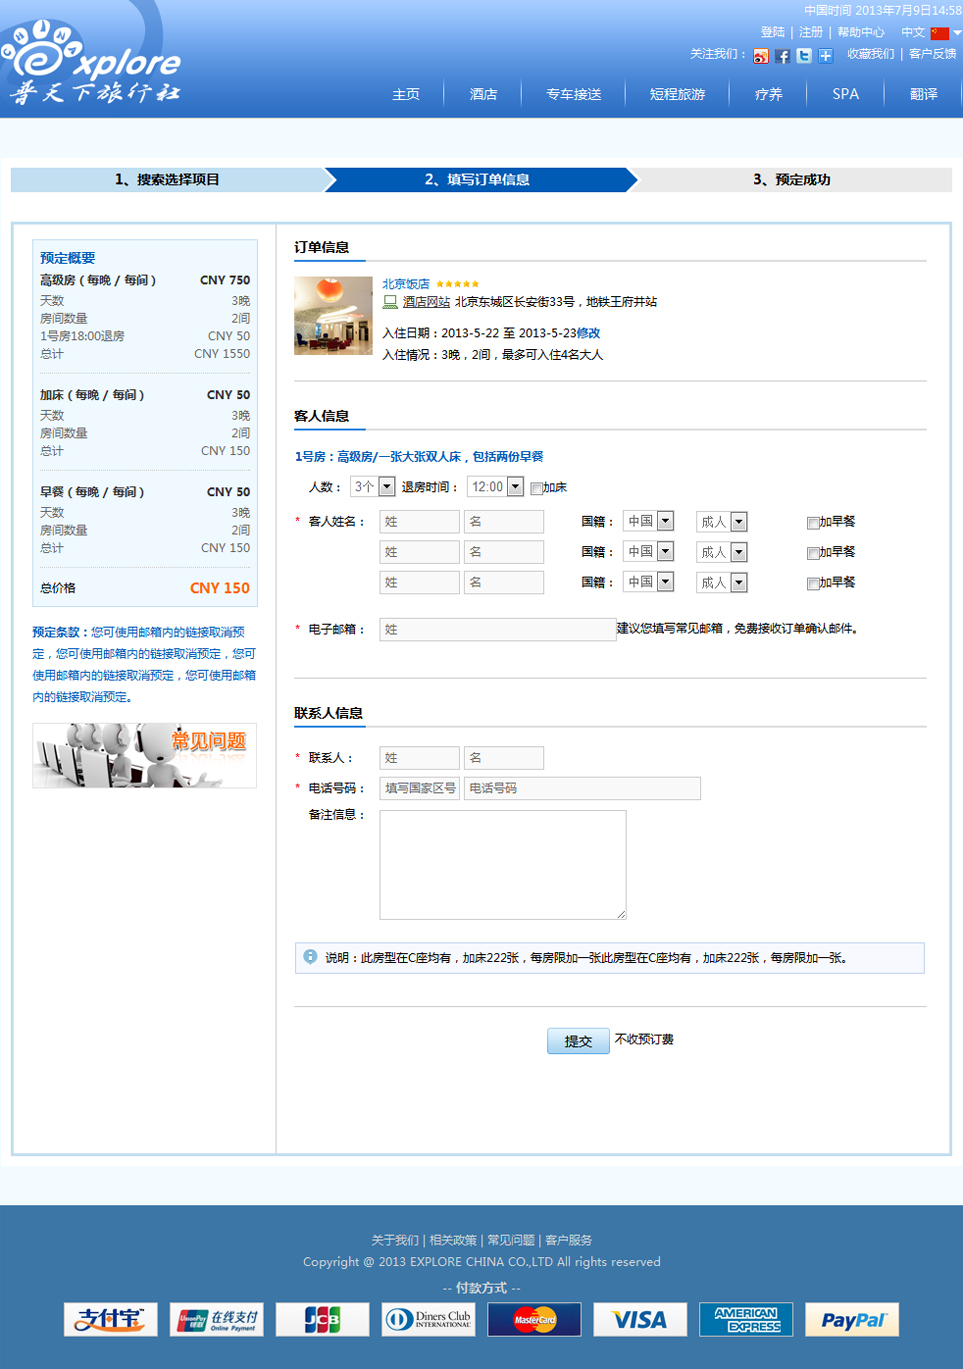963x1369 pixels.
Task: Open the Twitter social icon
Action: tap(804, 56)
